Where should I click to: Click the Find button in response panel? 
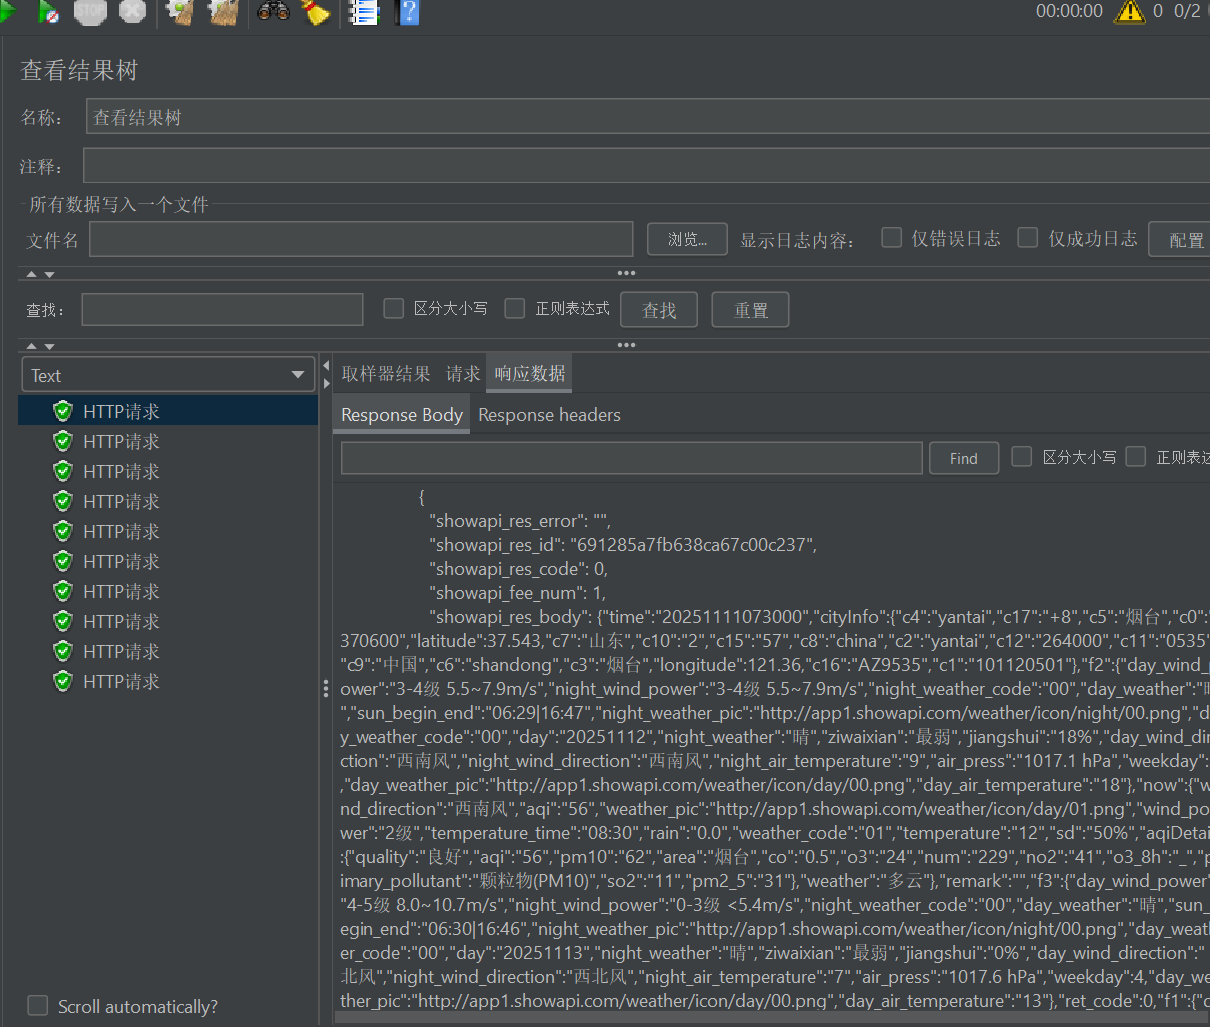(x=964, y=458)
